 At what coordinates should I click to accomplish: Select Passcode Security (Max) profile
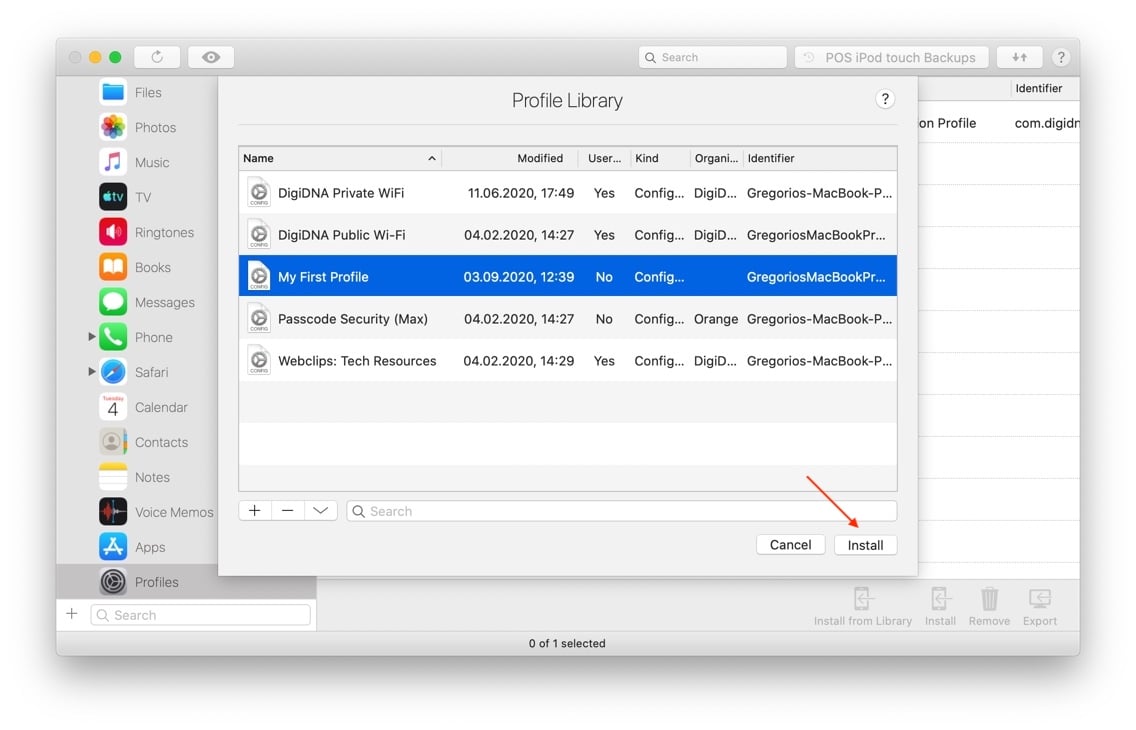click(x=568, y=319)
